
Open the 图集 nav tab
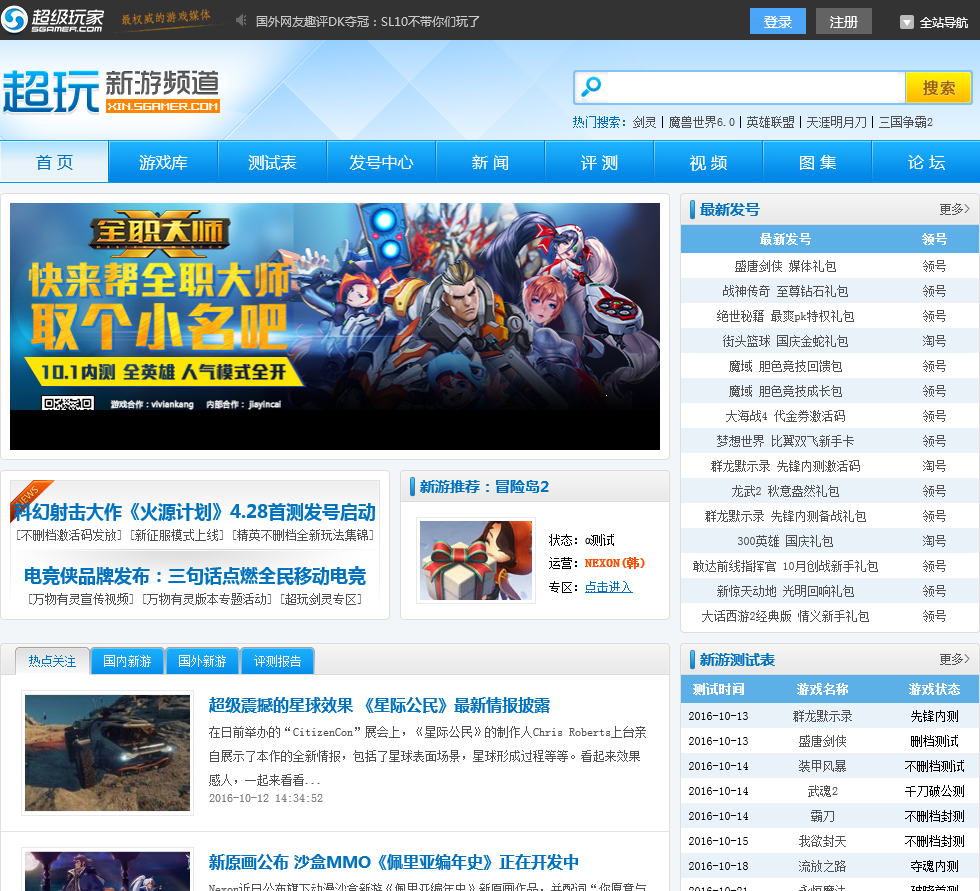pyautogui.click(x=817, y=162)
